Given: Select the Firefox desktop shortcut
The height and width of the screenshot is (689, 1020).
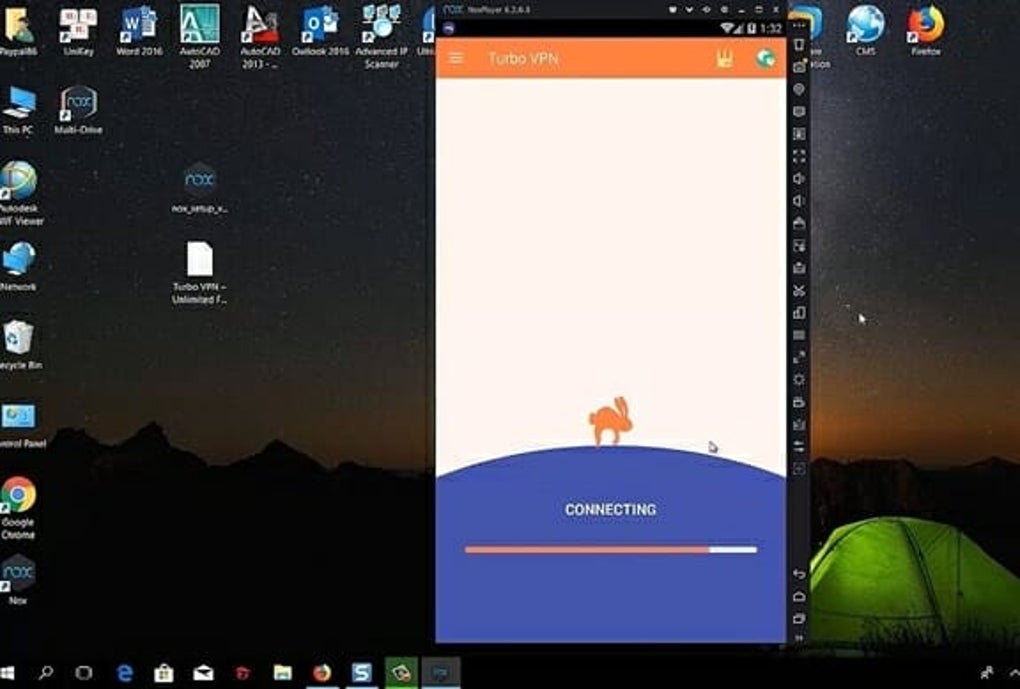Looking at the screenshot, I should (926, 31).
